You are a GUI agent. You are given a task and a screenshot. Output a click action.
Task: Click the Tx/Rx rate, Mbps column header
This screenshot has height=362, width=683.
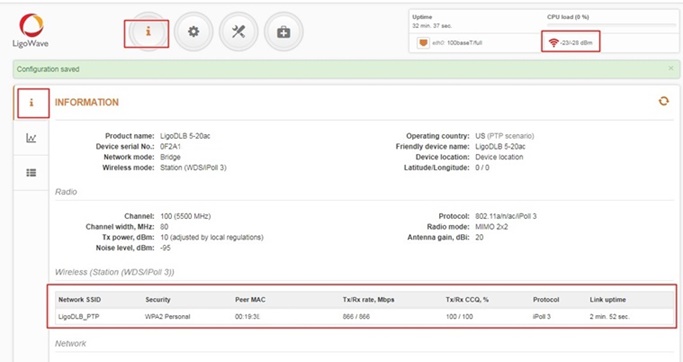(x=369, y=300)
